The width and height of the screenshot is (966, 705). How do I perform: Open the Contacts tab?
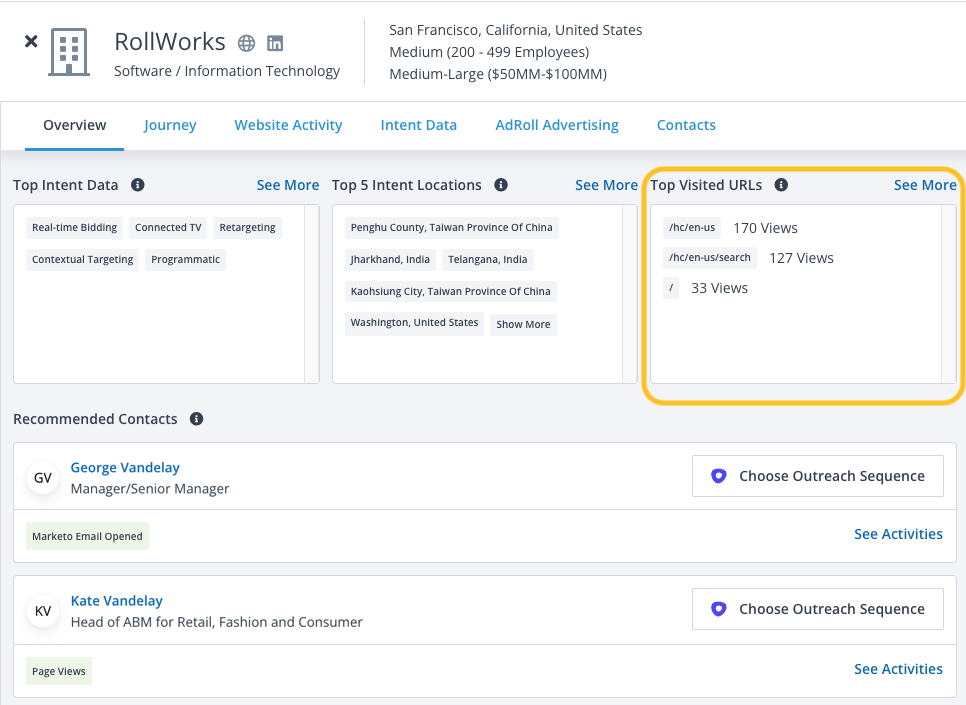686,125
